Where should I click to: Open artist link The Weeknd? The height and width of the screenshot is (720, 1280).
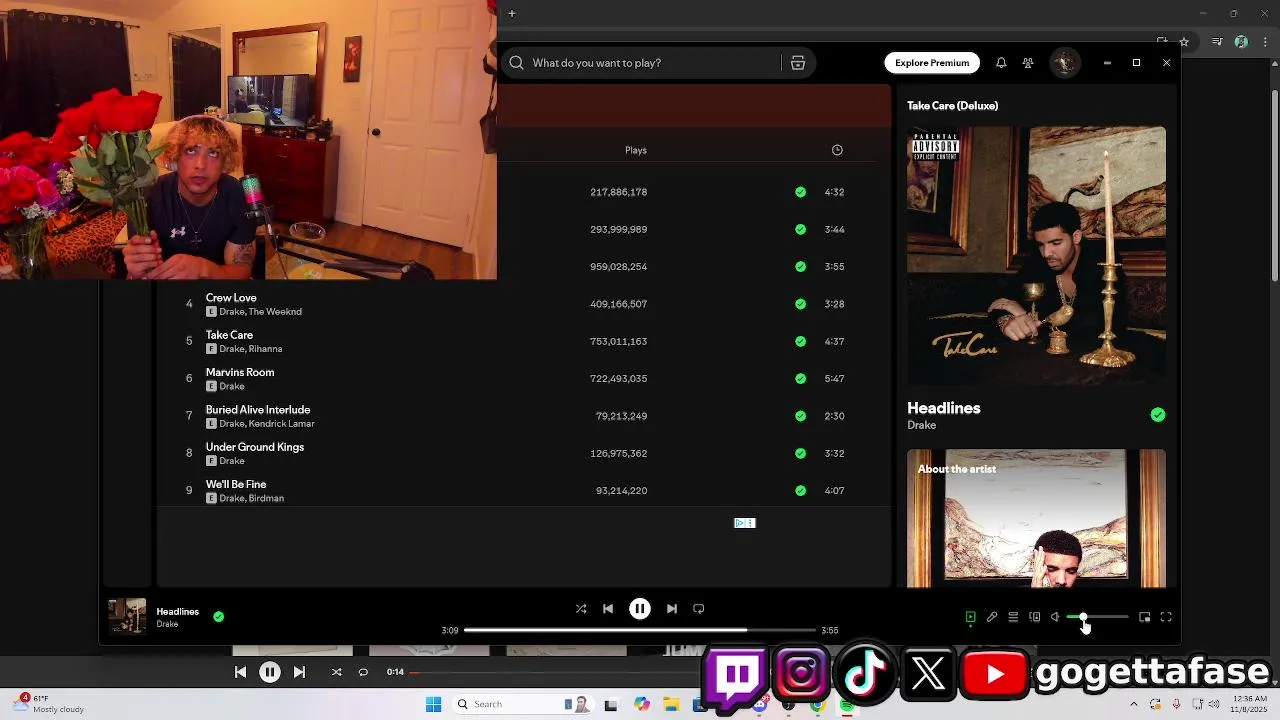click(275, 312)
